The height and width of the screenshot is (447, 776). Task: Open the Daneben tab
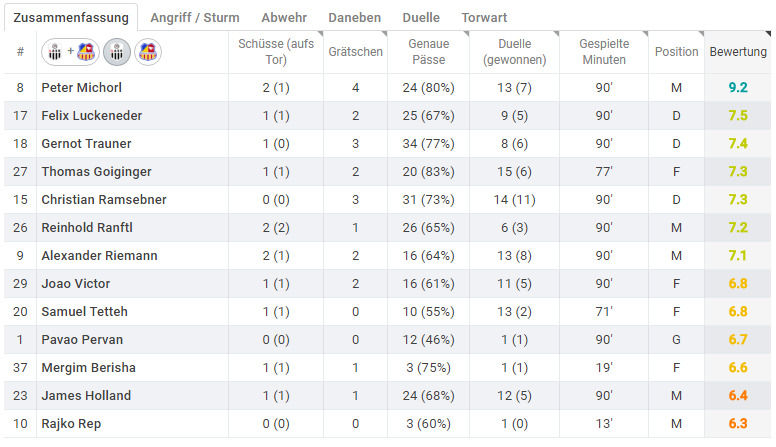pos(354,18)
